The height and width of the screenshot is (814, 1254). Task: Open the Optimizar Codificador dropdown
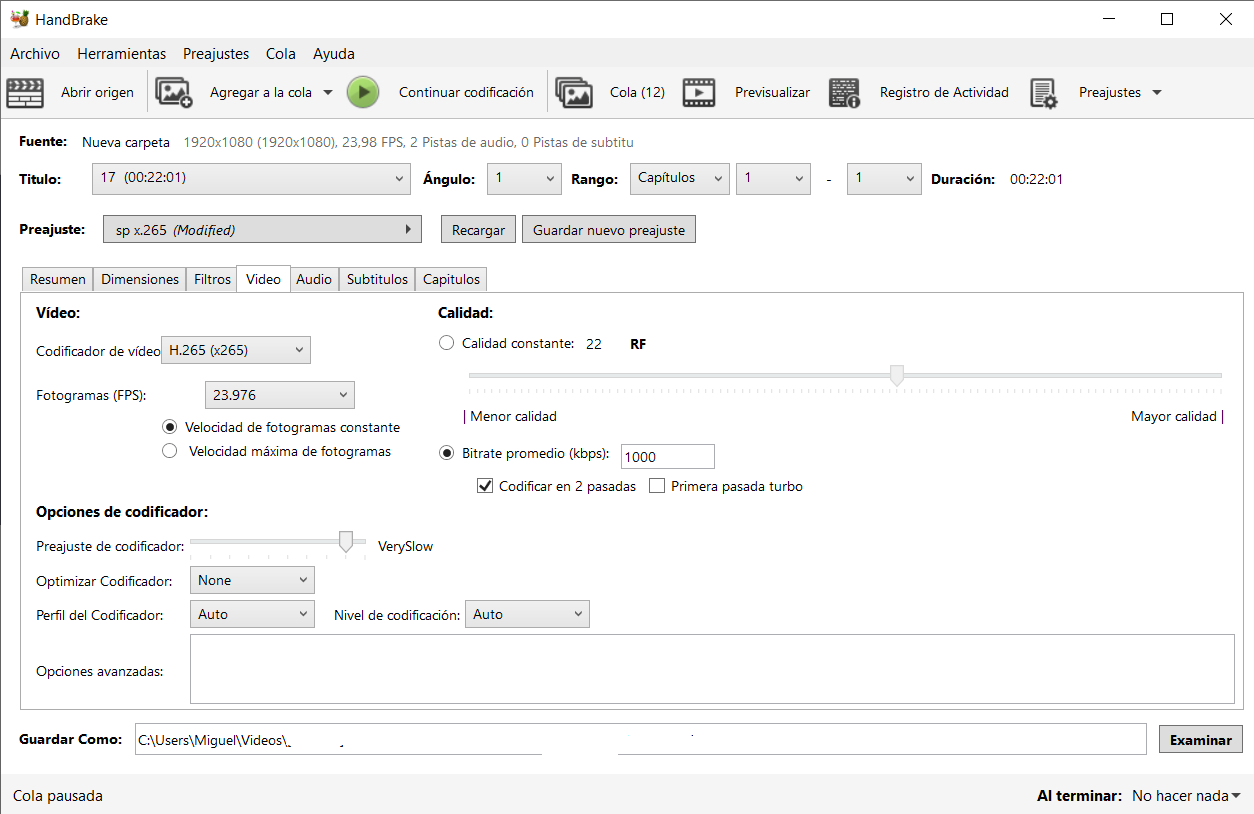pyautogui.click(x=252, y=580)
